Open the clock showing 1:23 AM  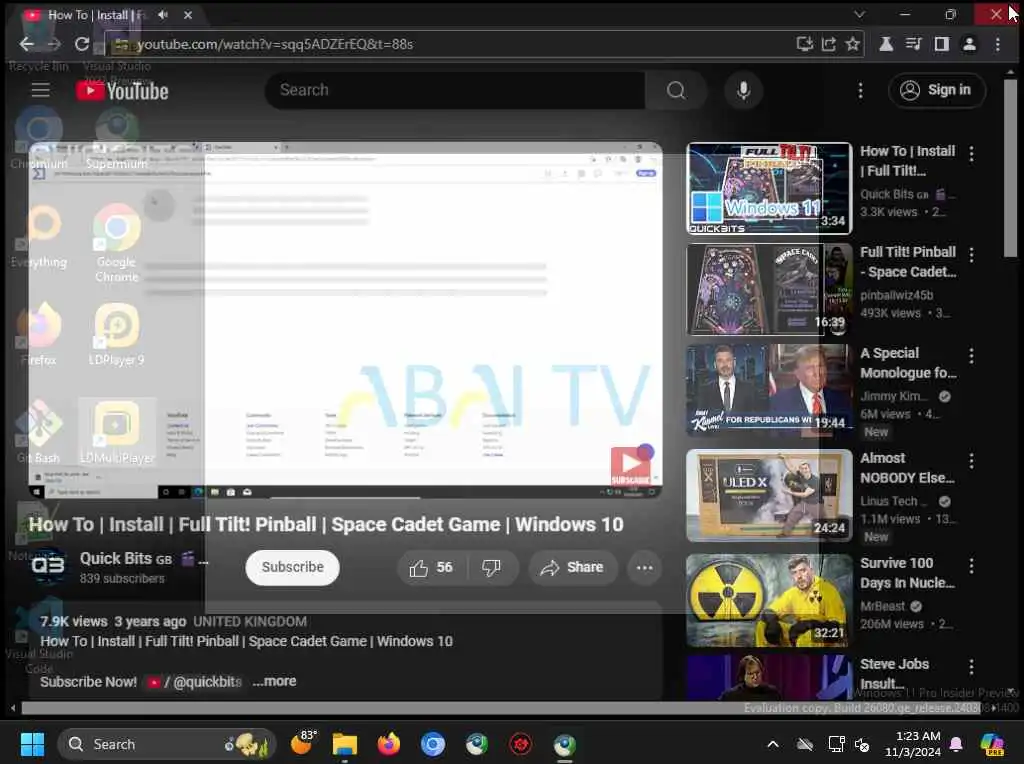(913, 744)
